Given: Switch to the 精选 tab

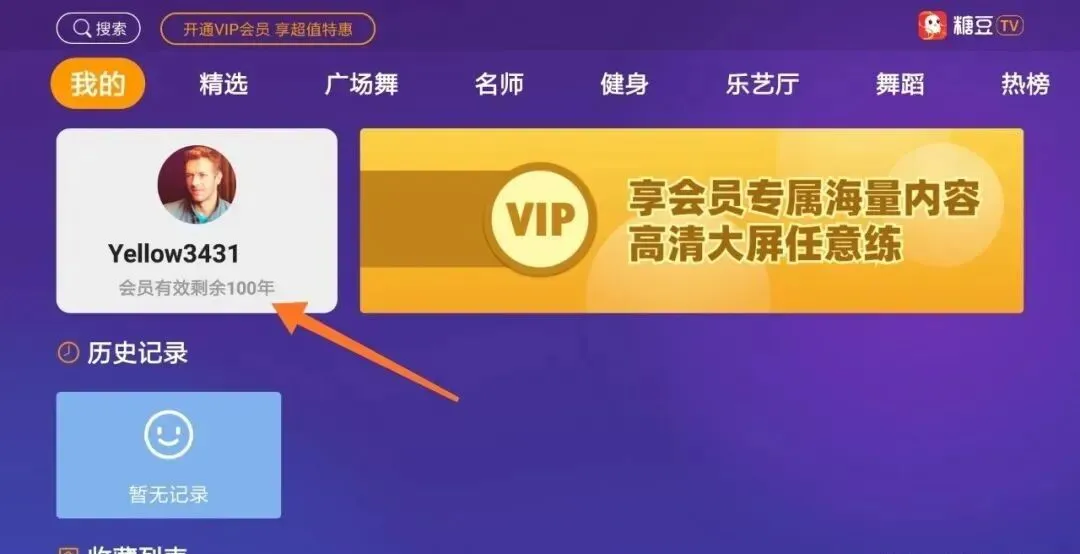Looking at the screenshot, I should pos(223,84).
